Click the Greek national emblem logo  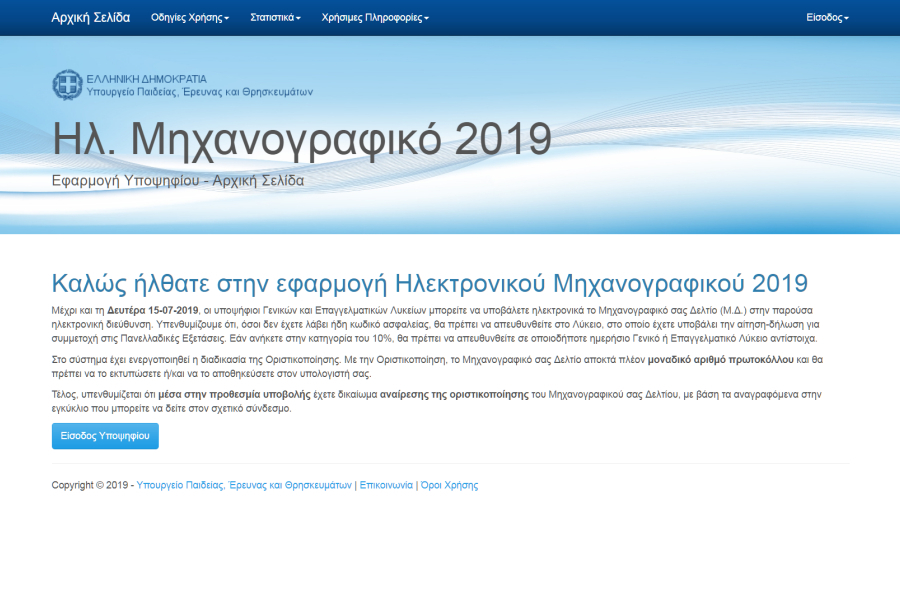click(68, 85)
